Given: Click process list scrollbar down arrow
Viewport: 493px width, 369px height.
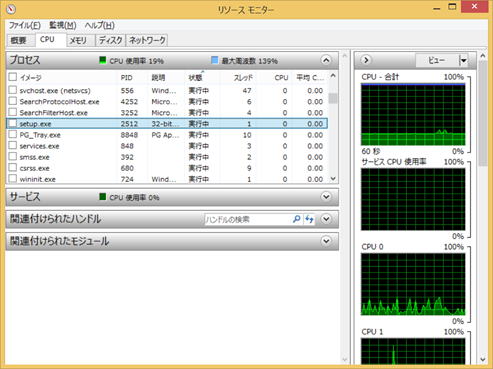Looking at the screenshot, I should tap(333, 179).
